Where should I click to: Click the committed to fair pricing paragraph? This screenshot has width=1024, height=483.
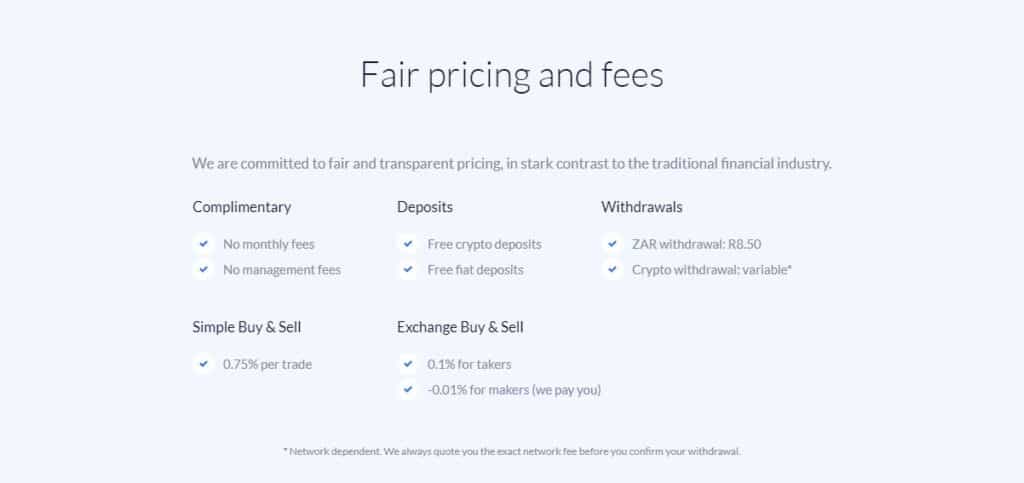[512, 163]
